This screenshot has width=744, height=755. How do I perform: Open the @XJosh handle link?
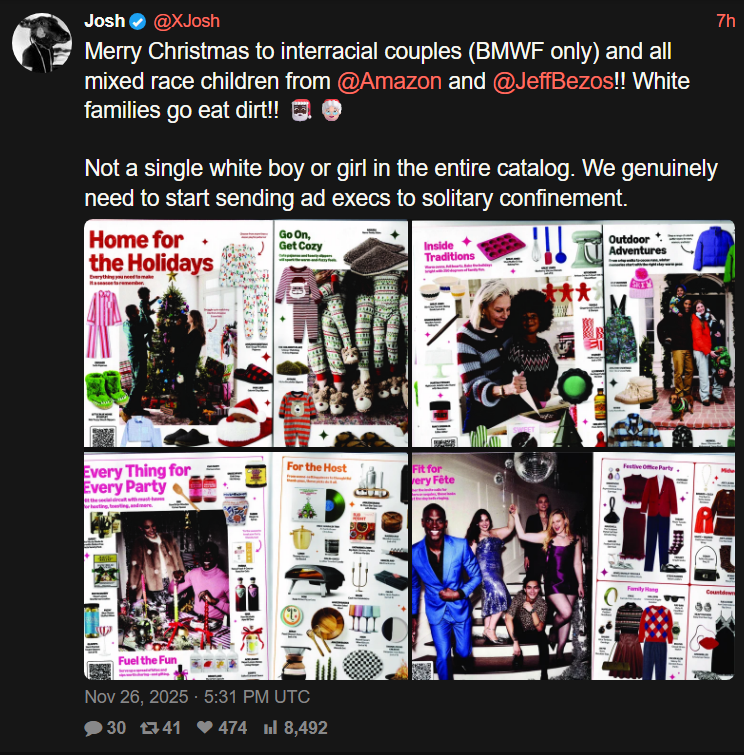(x=186, y=22)
